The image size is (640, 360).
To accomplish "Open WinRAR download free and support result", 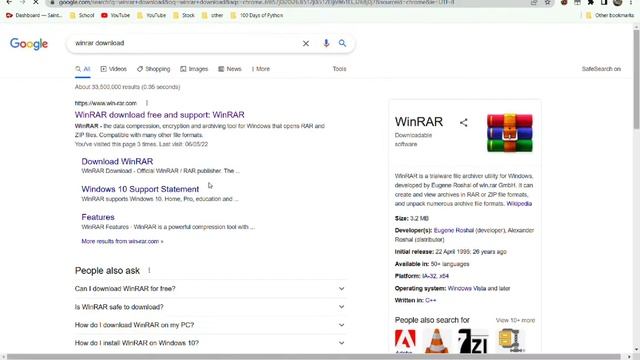I will point(160,115).
